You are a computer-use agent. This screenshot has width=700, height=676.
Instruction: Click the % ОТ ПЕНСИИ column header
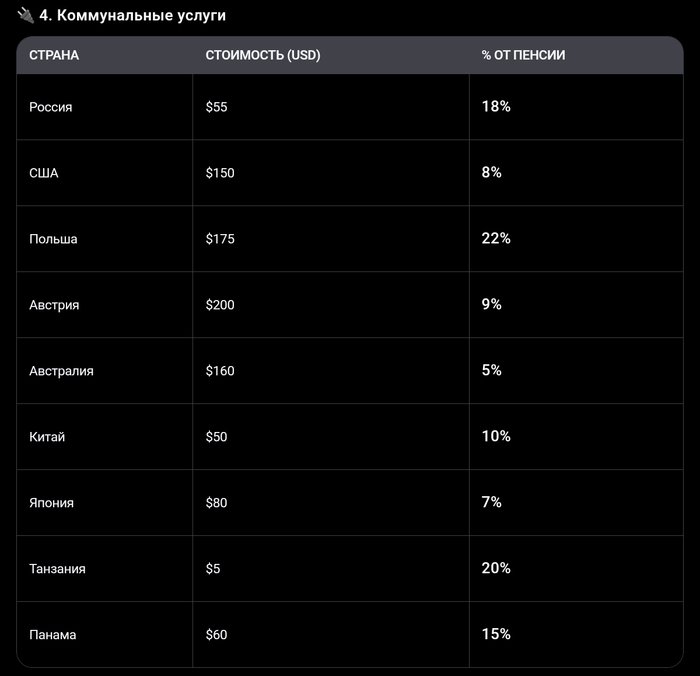point(523,55)
